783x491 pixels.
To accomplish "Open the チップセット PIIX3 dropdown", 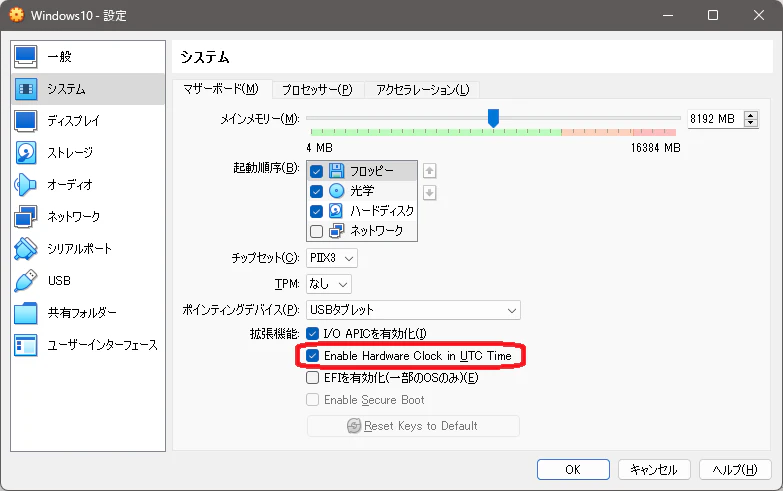I will 332,258.
